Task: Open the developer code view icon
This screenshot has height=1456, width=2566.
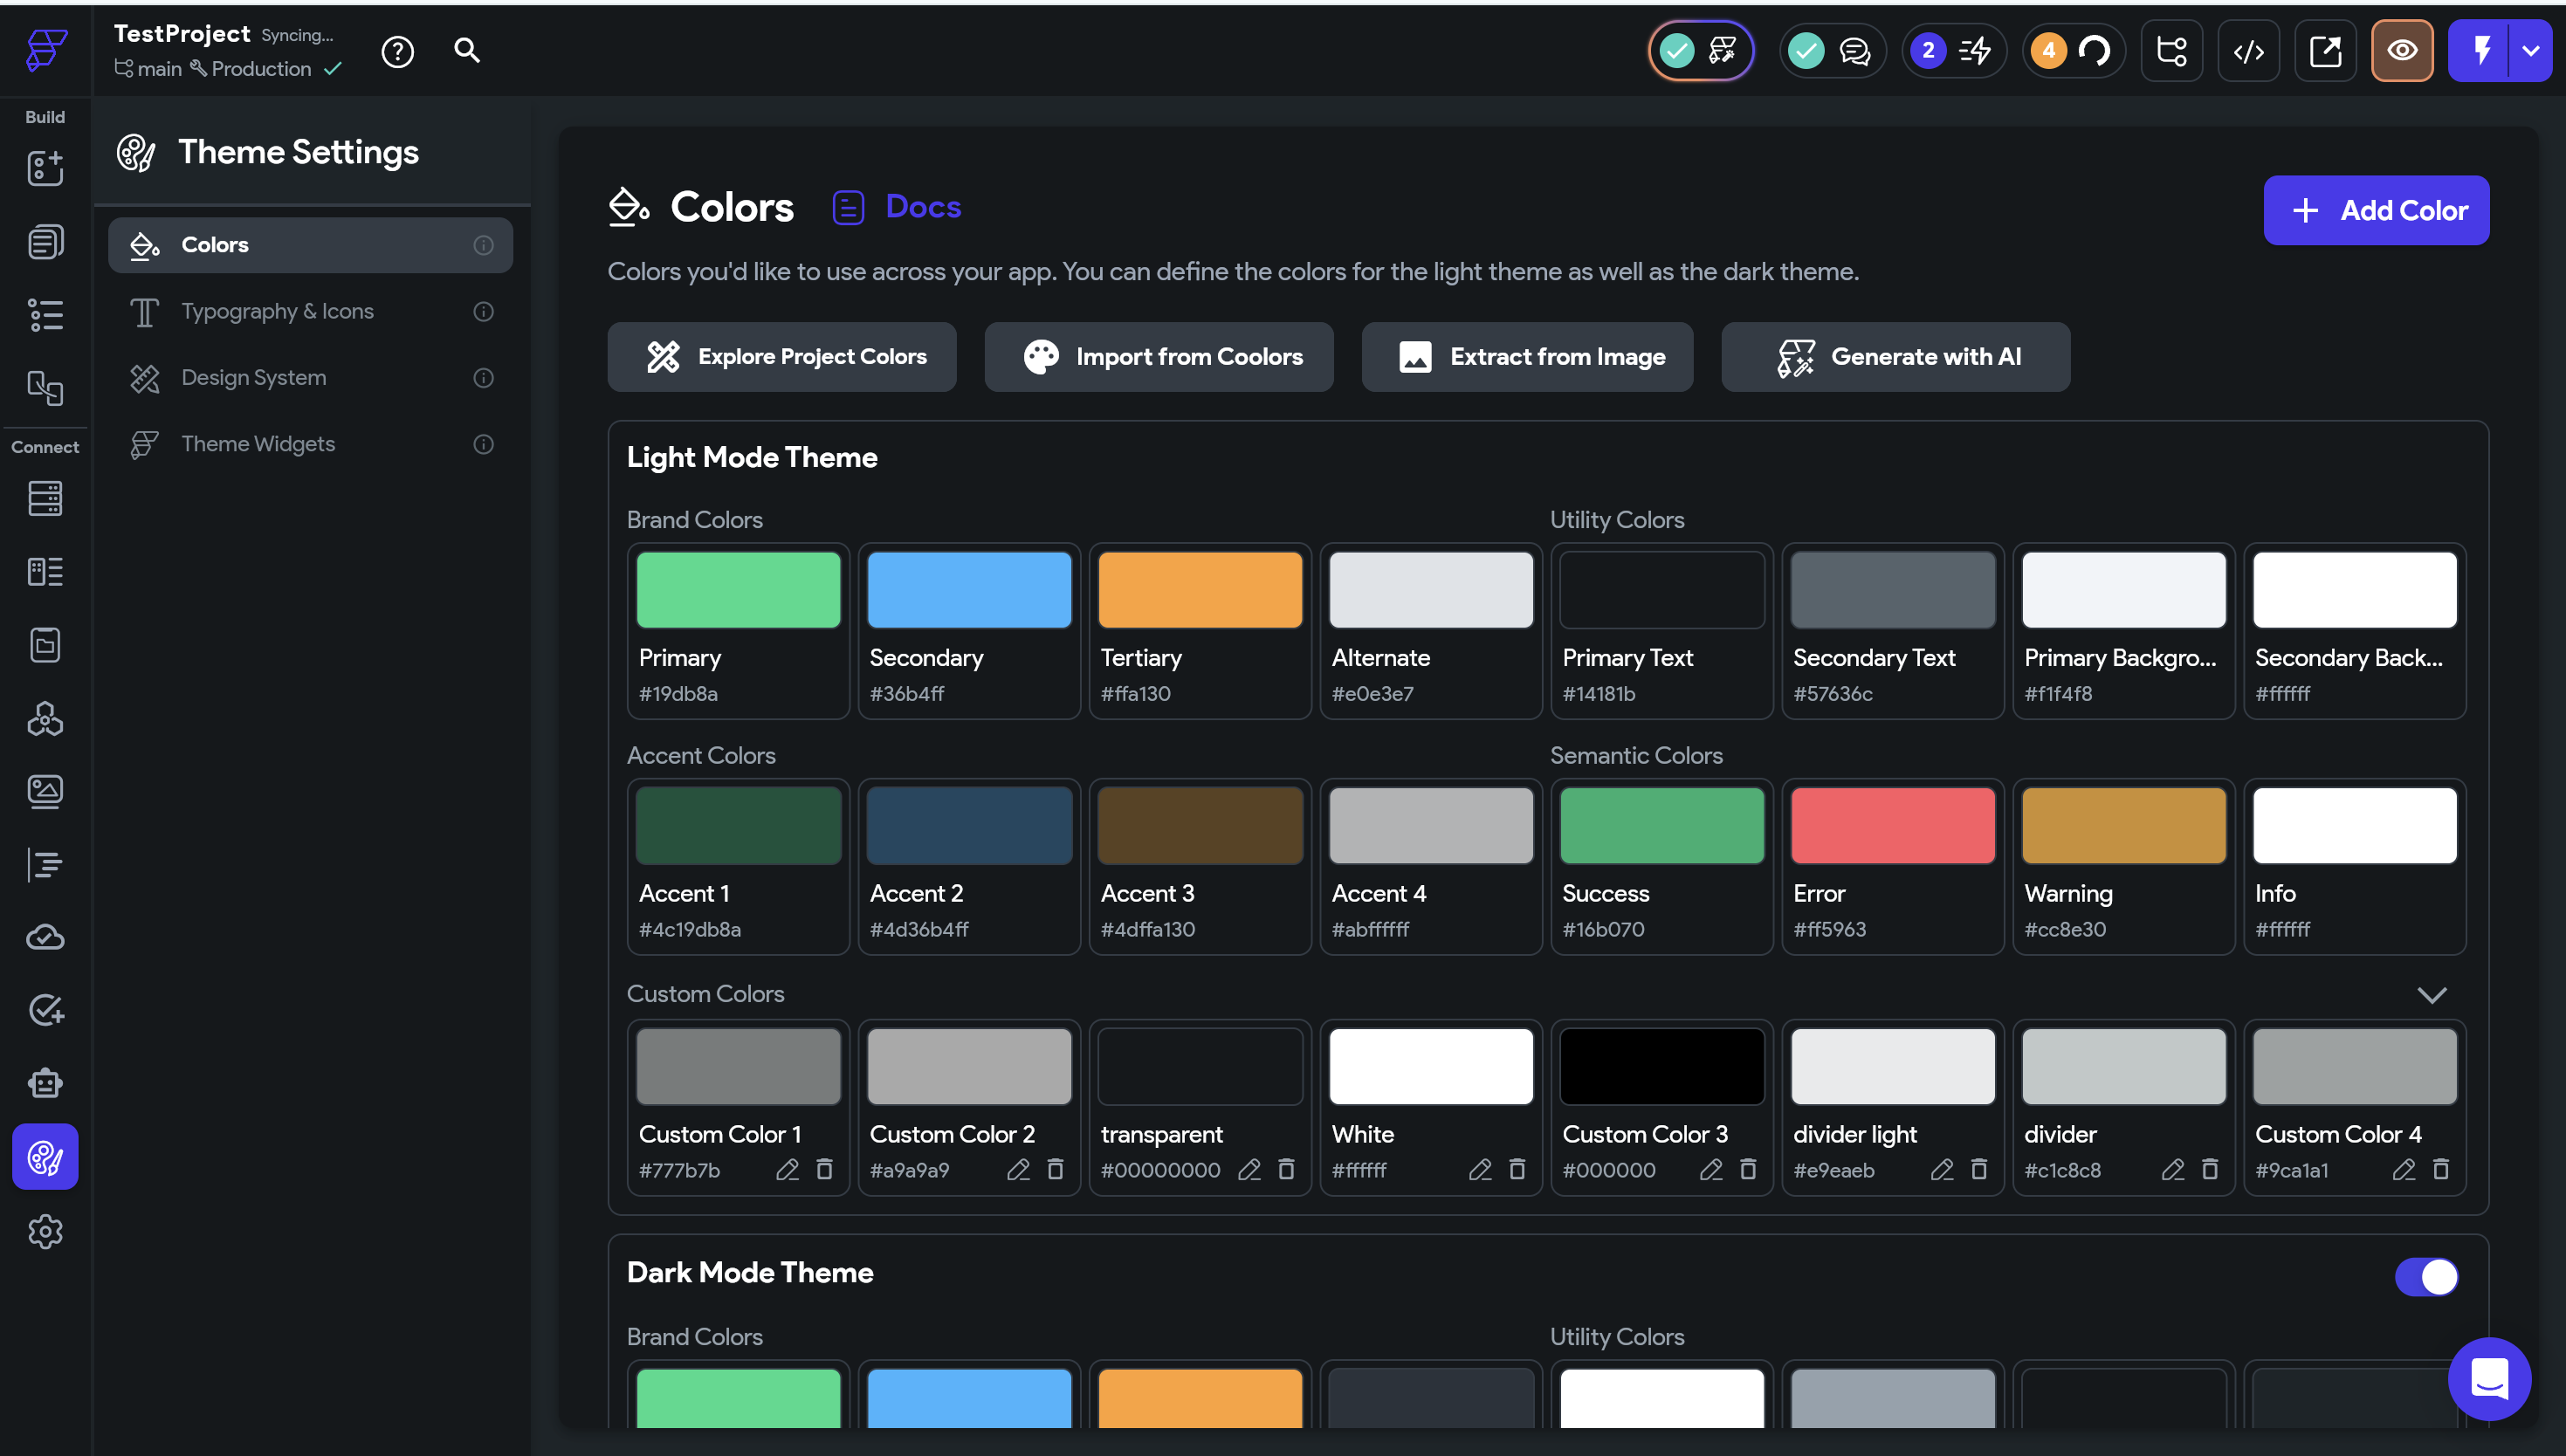Action: point(2248,51)
